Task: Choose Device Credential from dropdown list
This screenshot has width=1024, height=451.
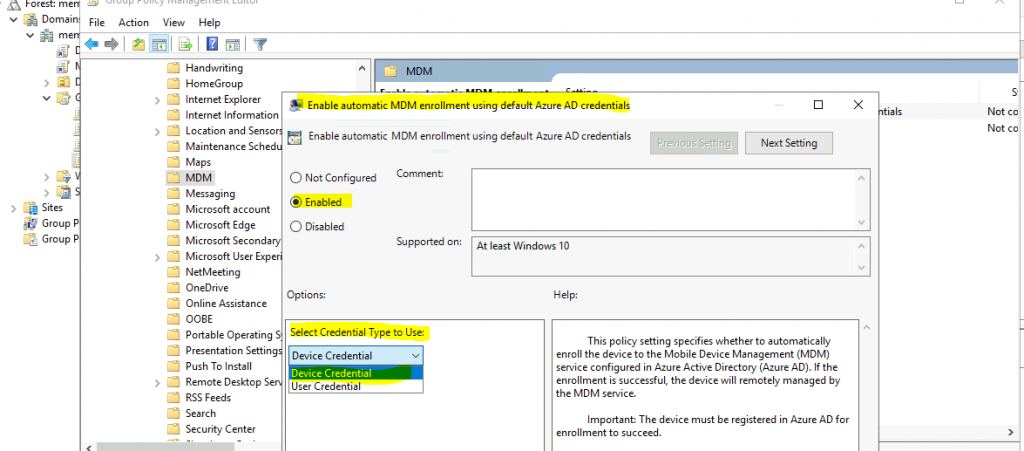Action: (x=356, y=373)
